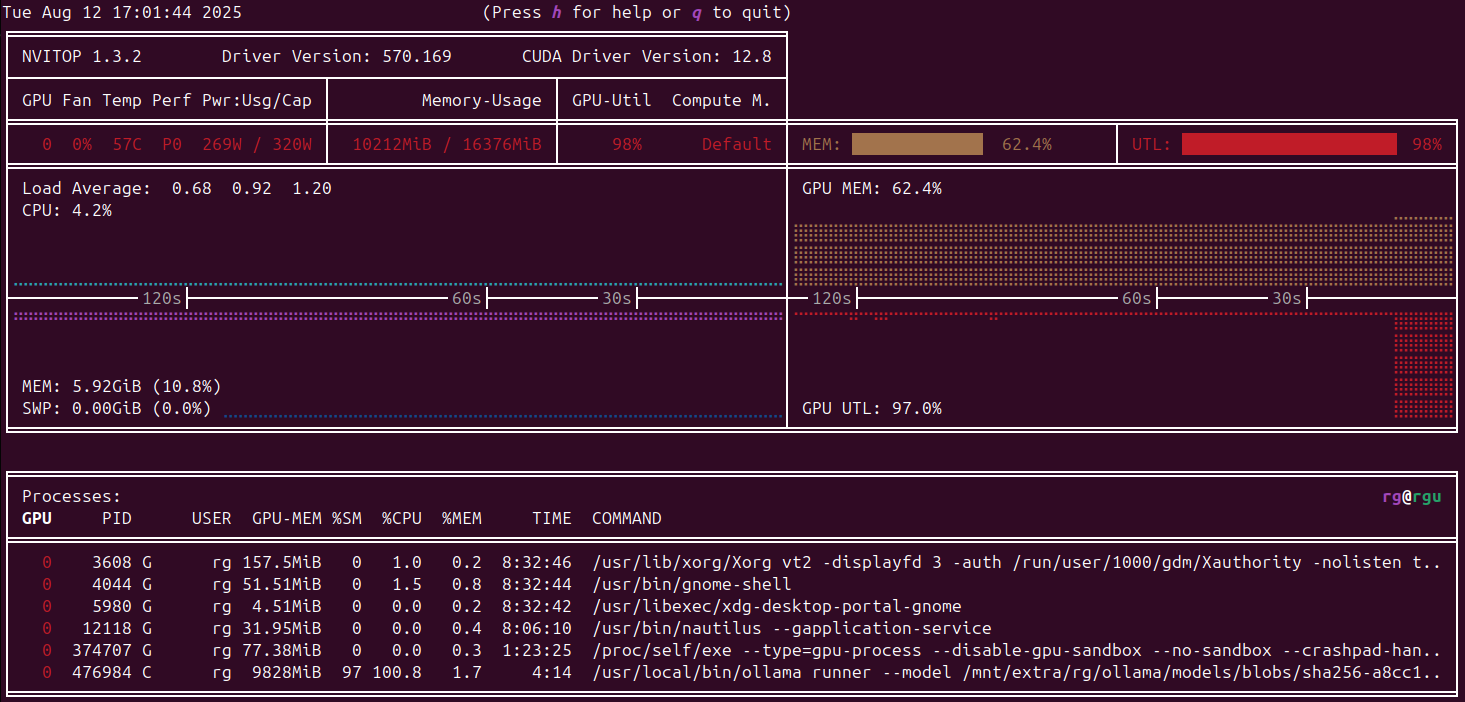Click the MEM 62.4% gauge bar
1465x702 pixels.
click(x=916, y=144)
